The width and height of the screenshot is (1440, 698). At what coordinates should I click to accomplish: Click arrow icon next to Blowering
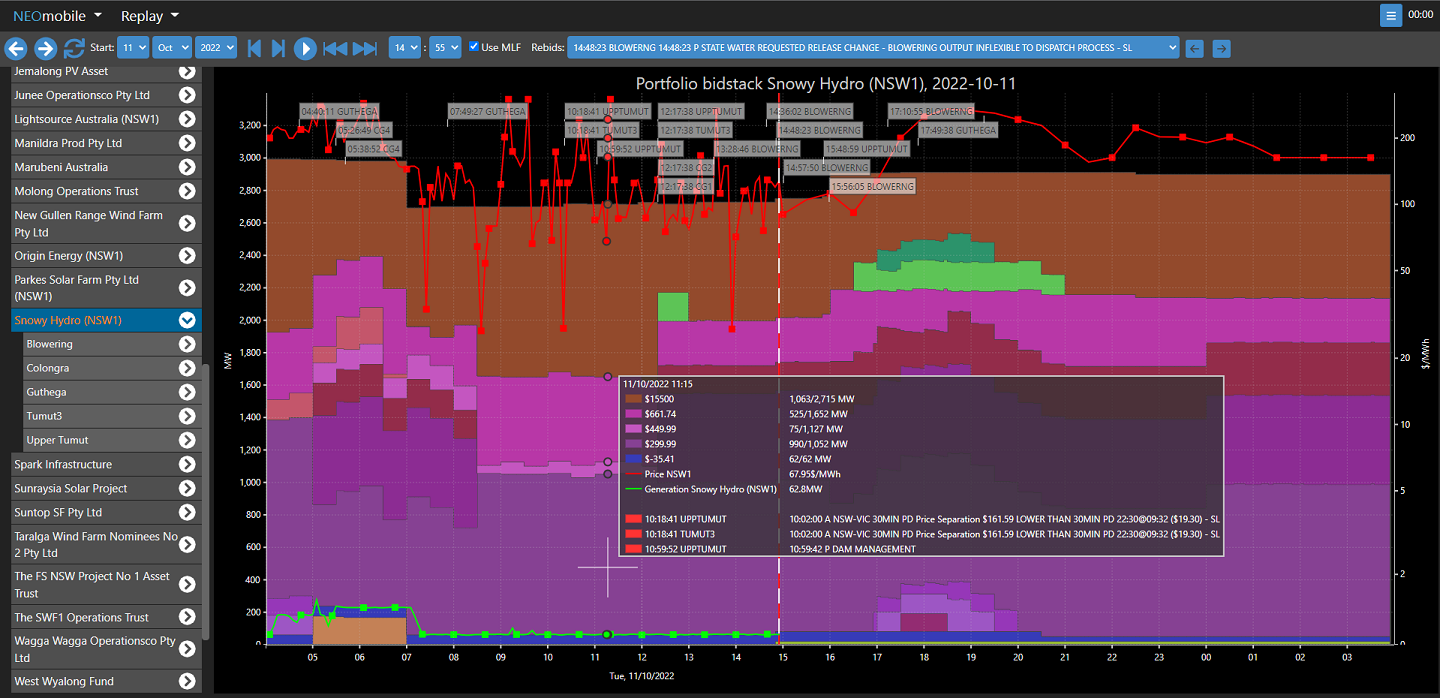coord(187,344)
